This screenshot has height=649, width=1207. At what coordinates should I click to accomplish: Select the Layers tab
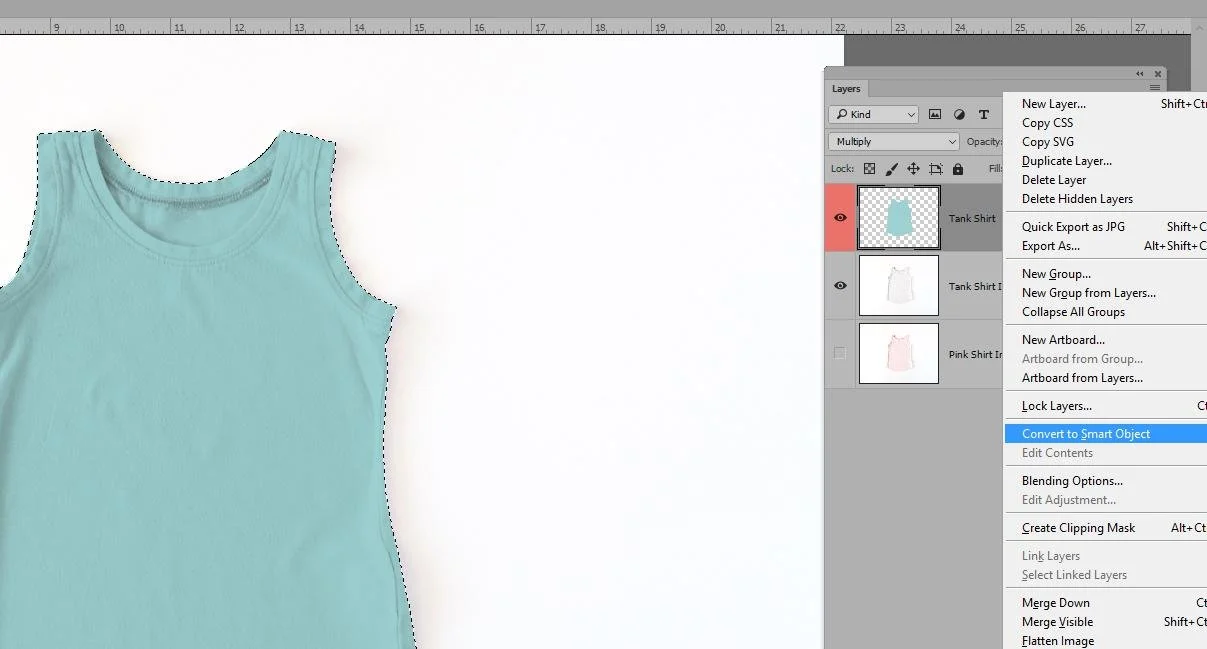846,89
